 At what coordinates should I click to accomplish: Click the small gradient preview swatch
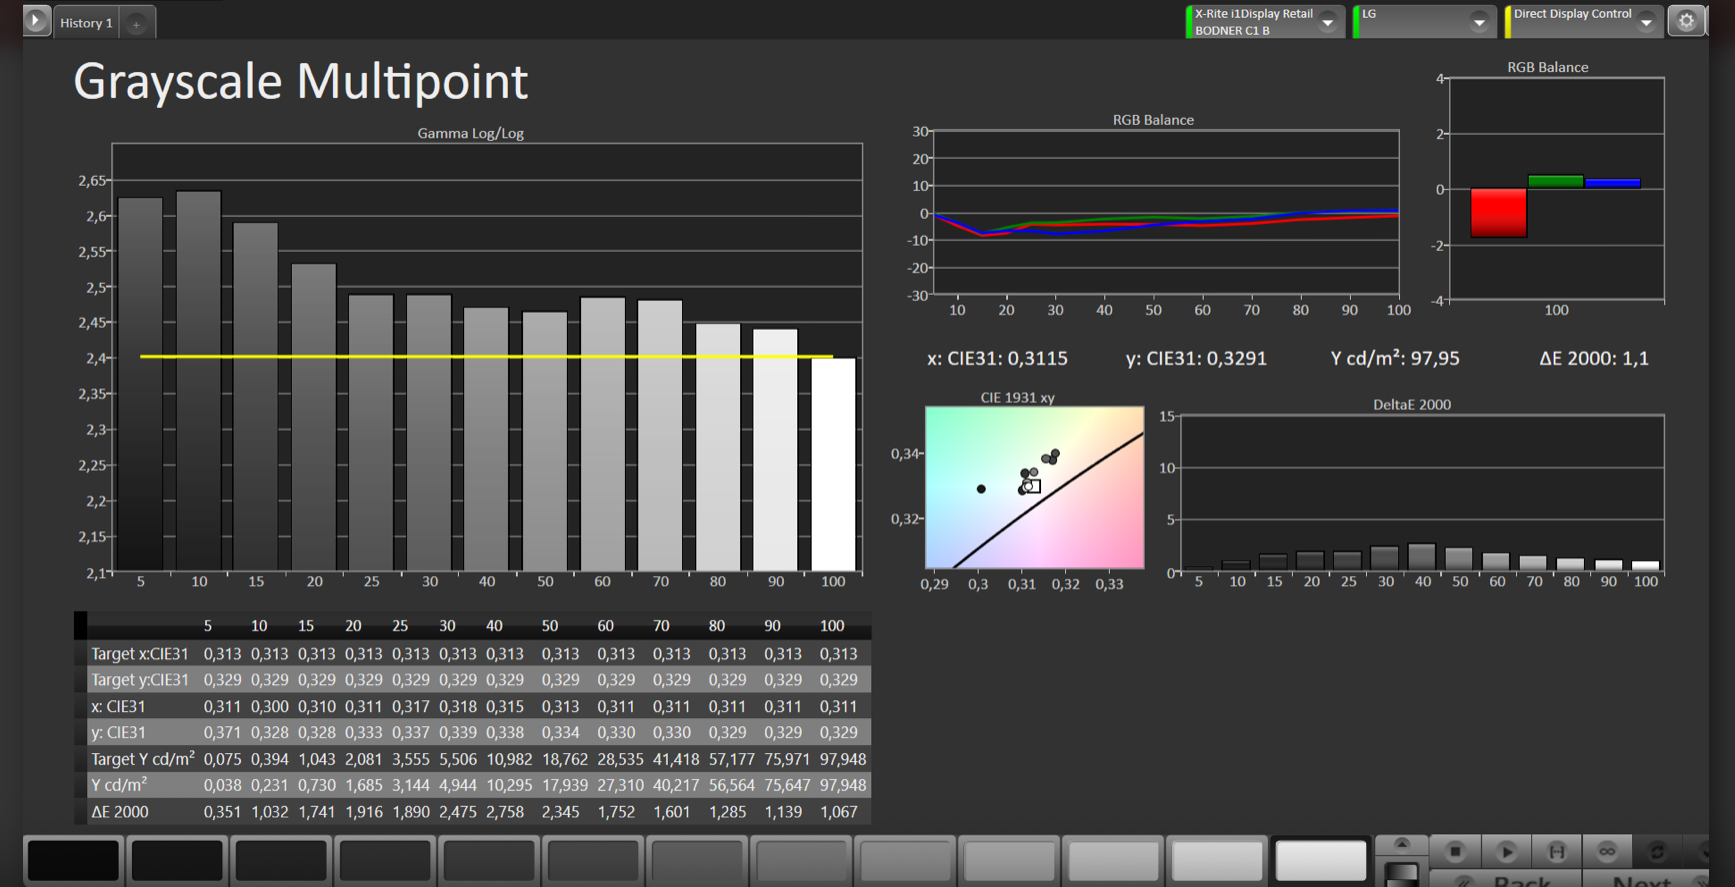point(1402,873)
